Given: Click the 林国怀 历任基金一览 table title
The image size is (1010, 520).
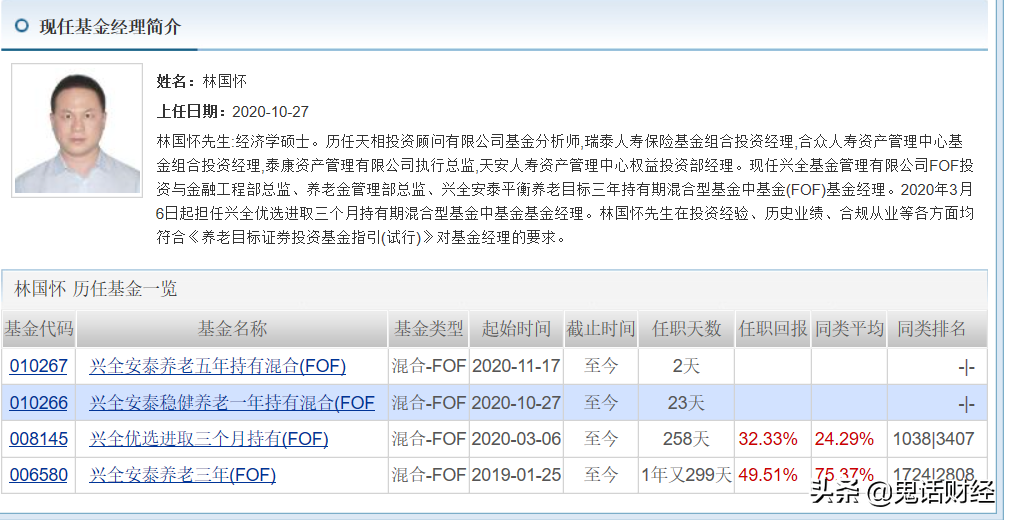Looking at the screenshot, I should click(95, 289).
